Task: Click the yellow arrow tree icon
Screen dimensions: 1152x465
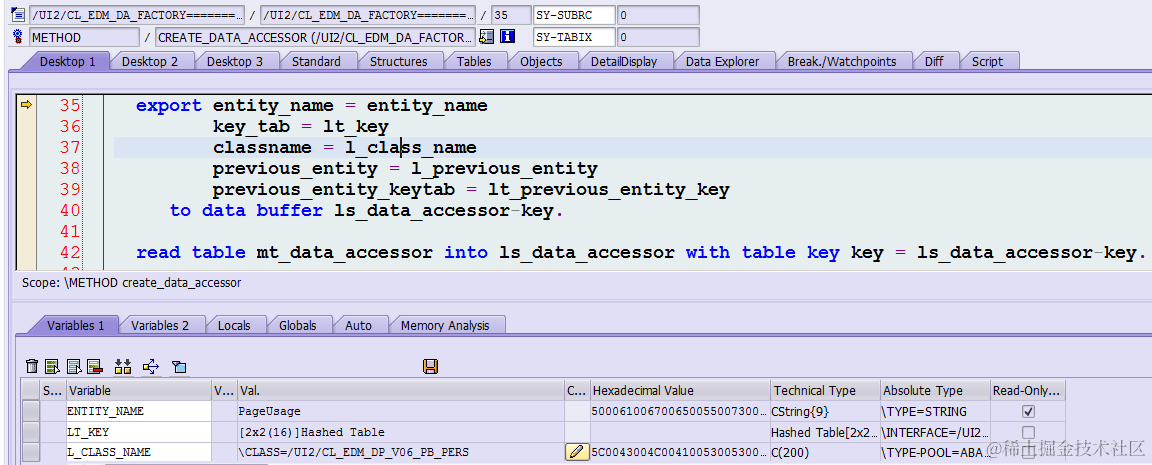Action: (151, 366)
